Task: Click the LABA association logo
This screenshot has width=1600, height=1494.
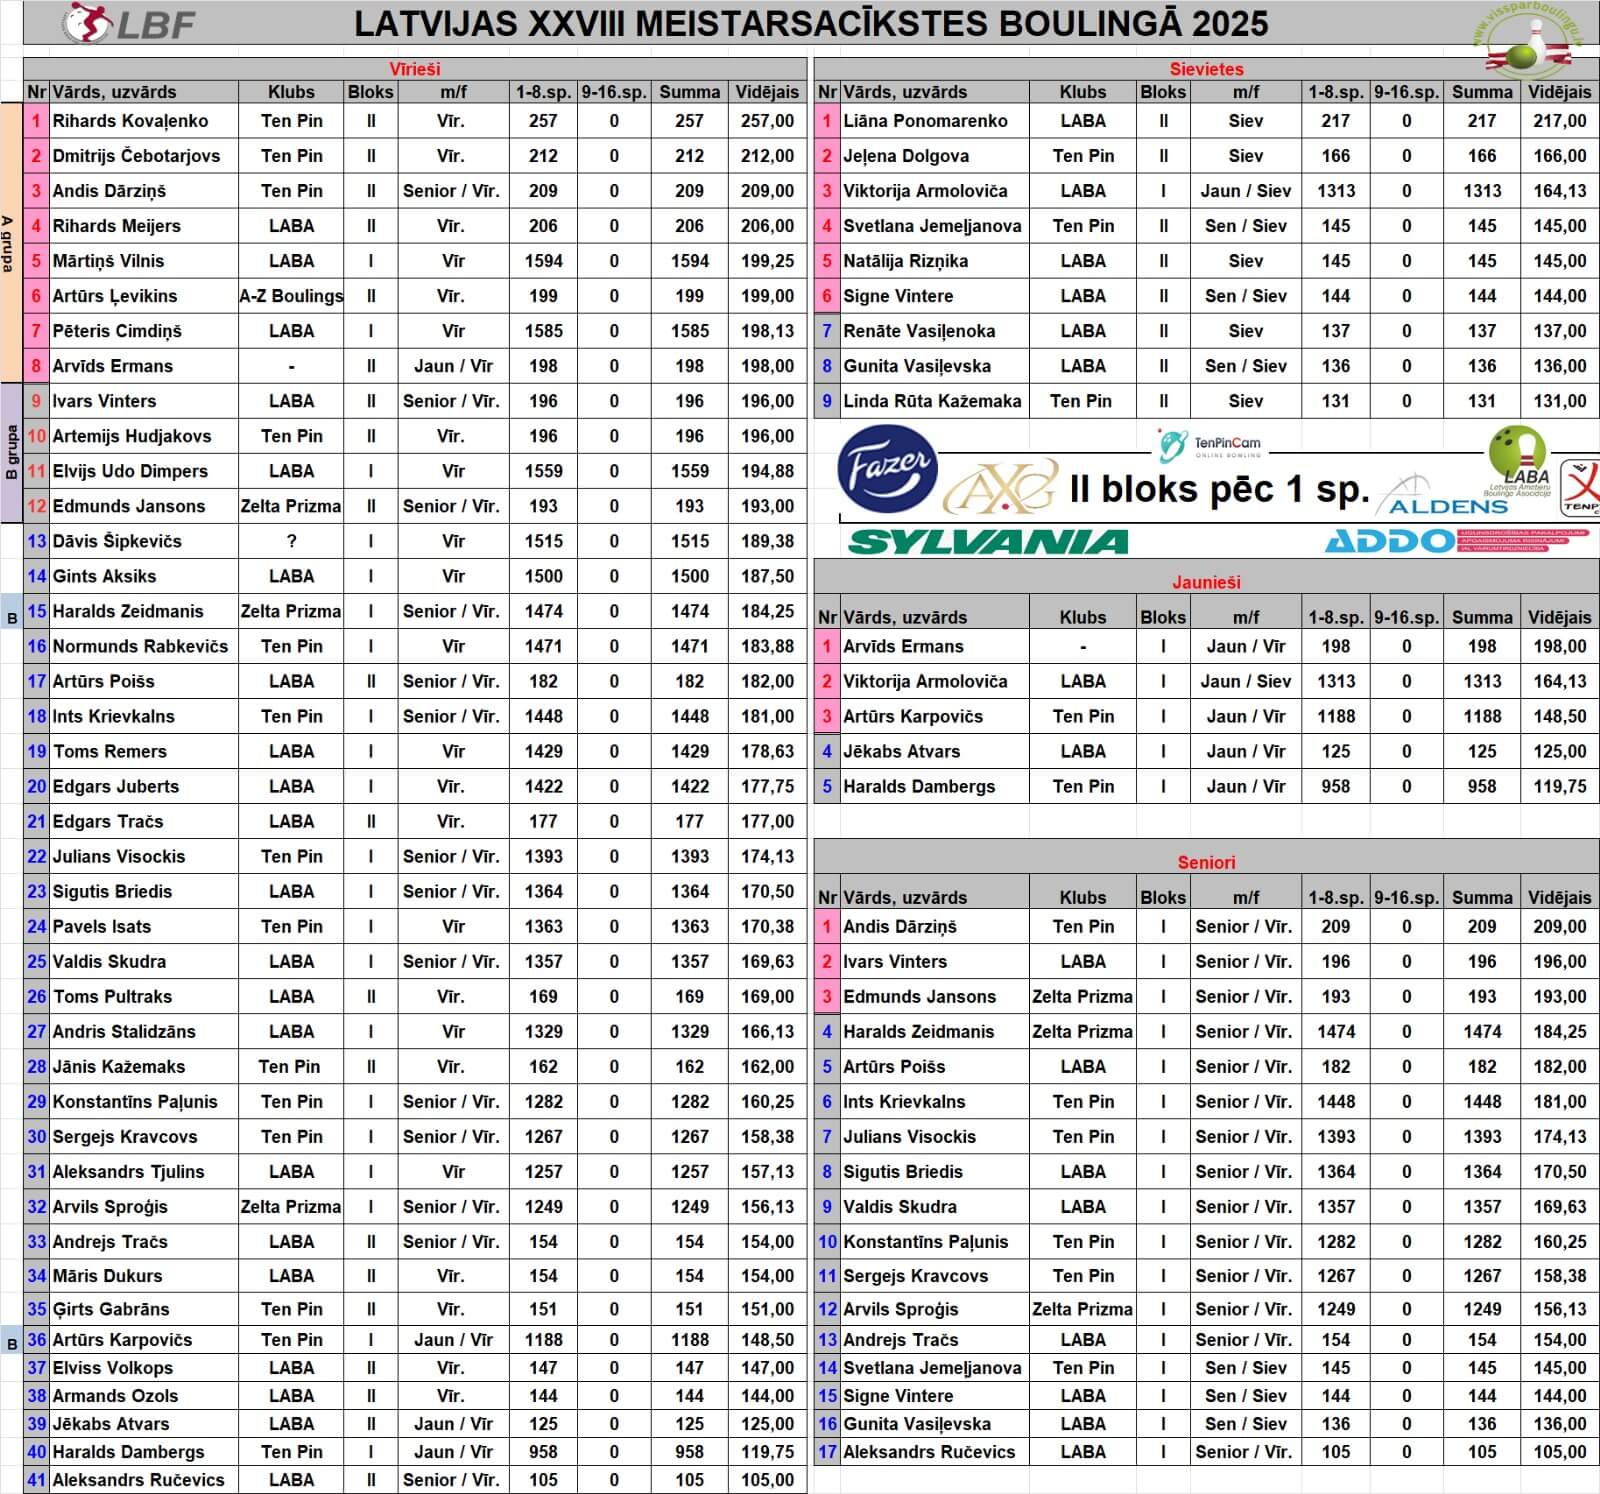Action: coord(1518,462)
